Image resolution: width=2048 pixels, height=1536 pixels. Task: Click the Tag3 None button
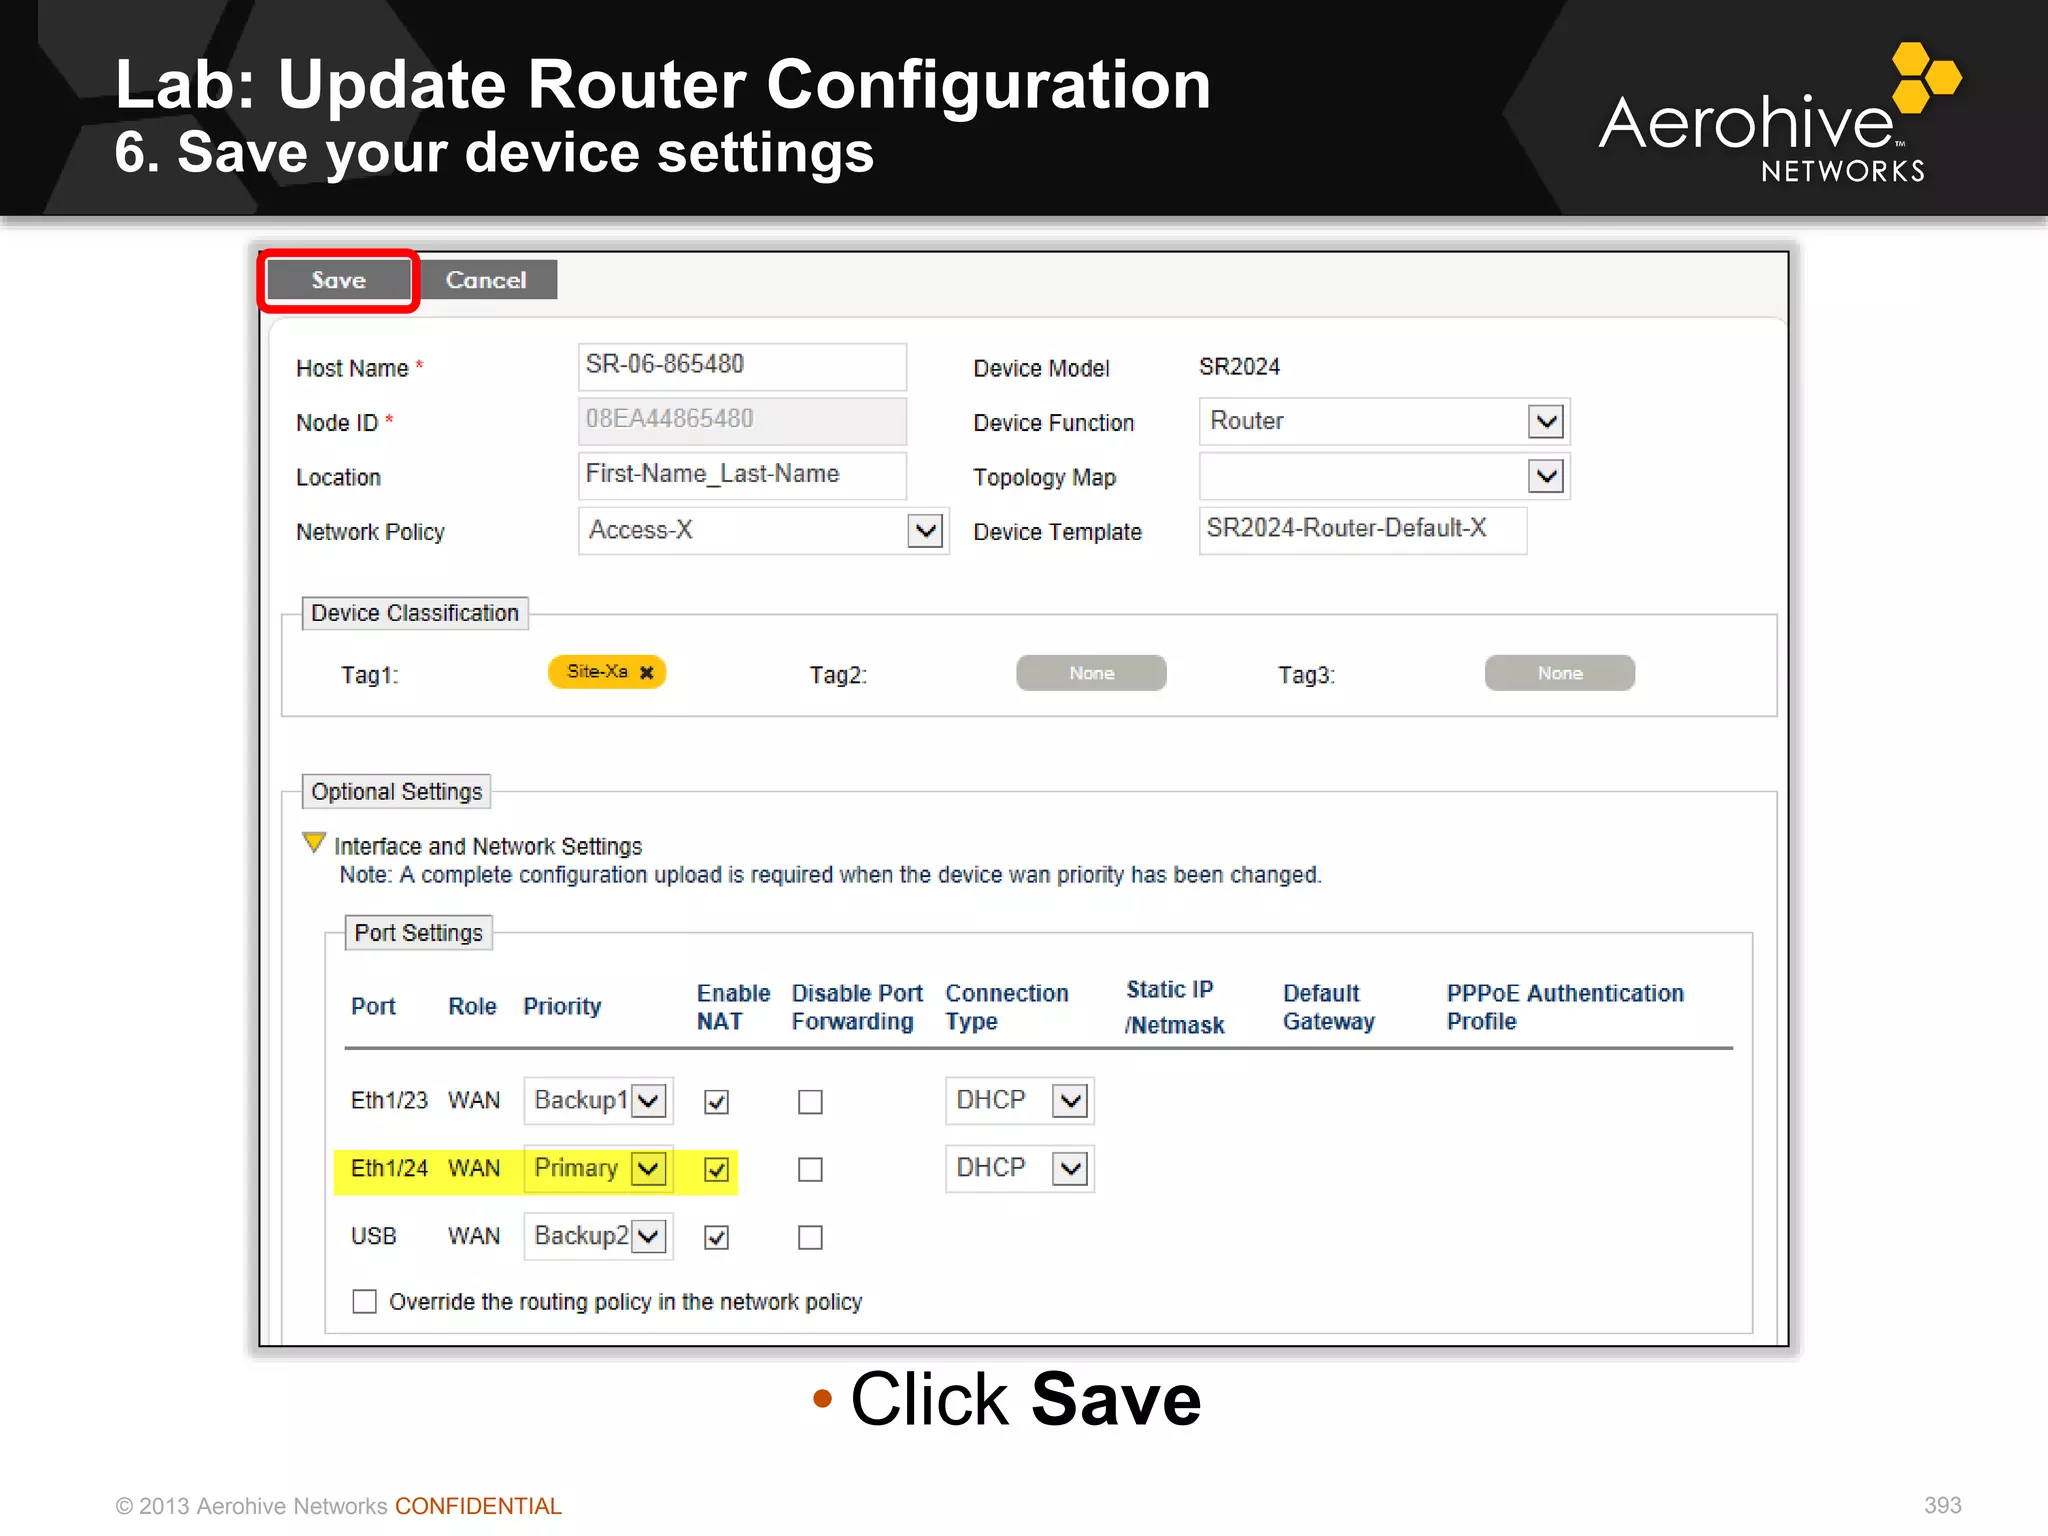click(x=1559, y=673)
